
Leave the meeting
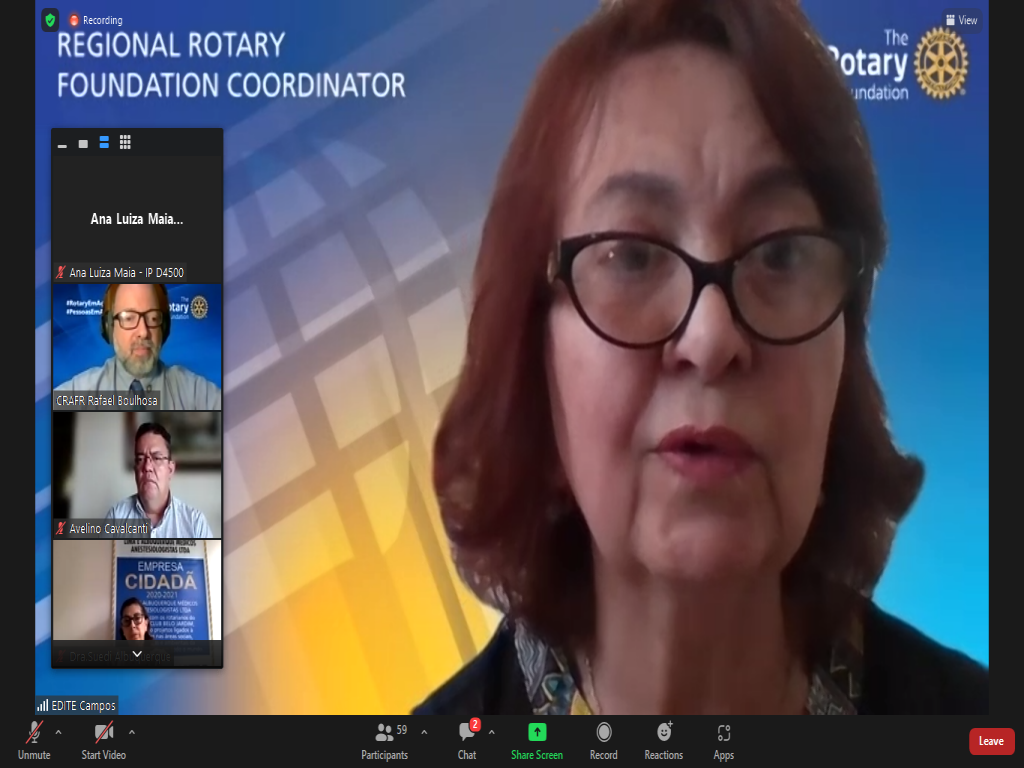point(991,741)
